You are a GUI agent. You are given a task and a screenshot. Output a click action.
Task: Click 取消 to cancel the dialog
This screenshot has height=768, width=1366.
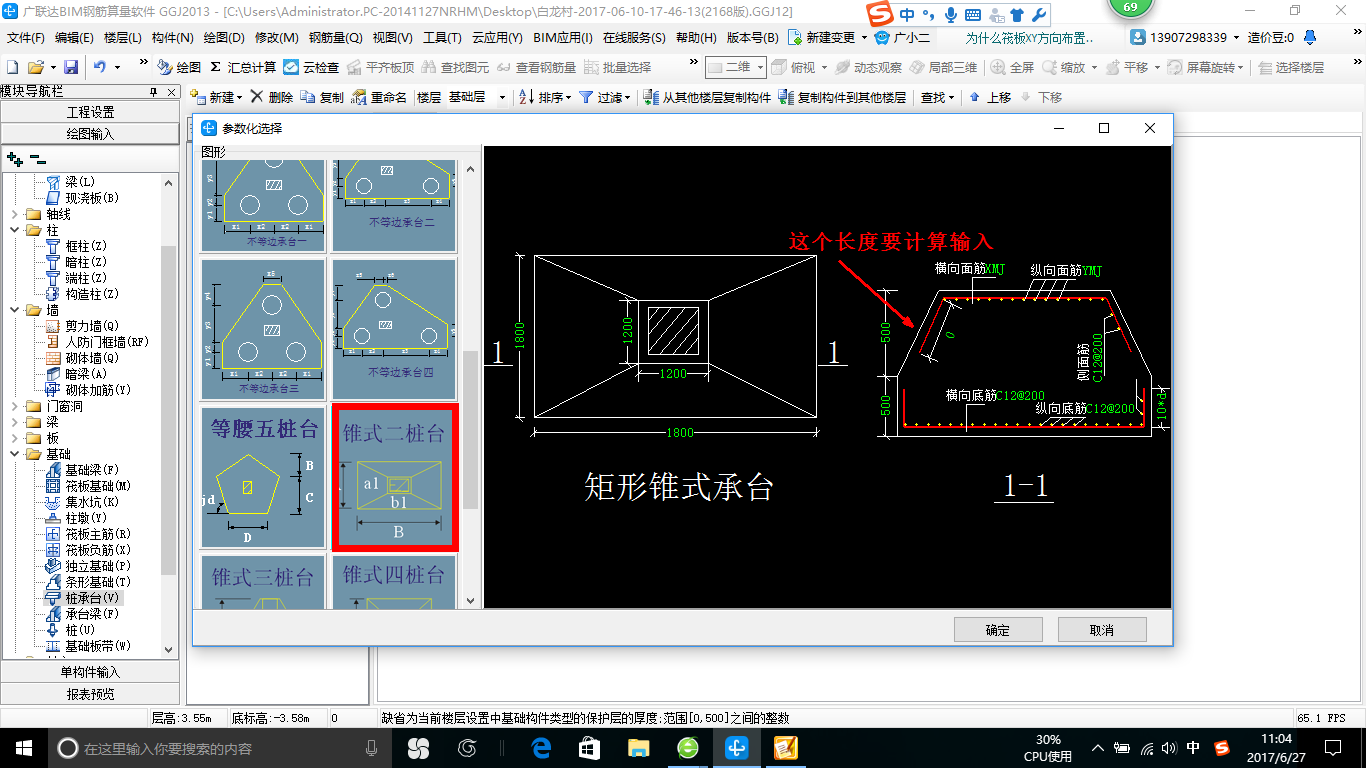(x=1102, y=630)
